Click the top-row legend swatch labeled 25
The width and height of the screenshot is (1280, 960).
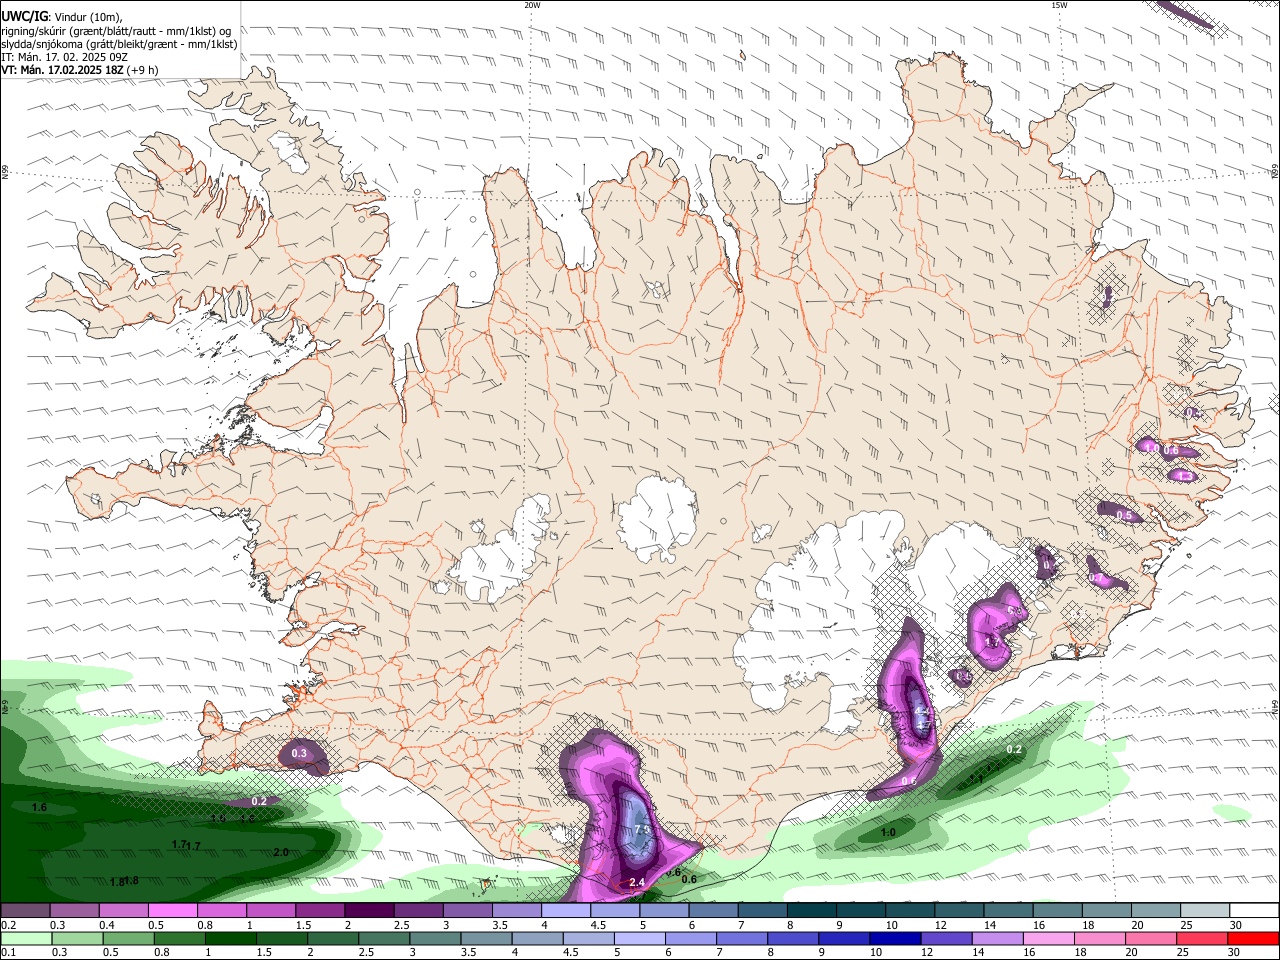coord(1205,911)
